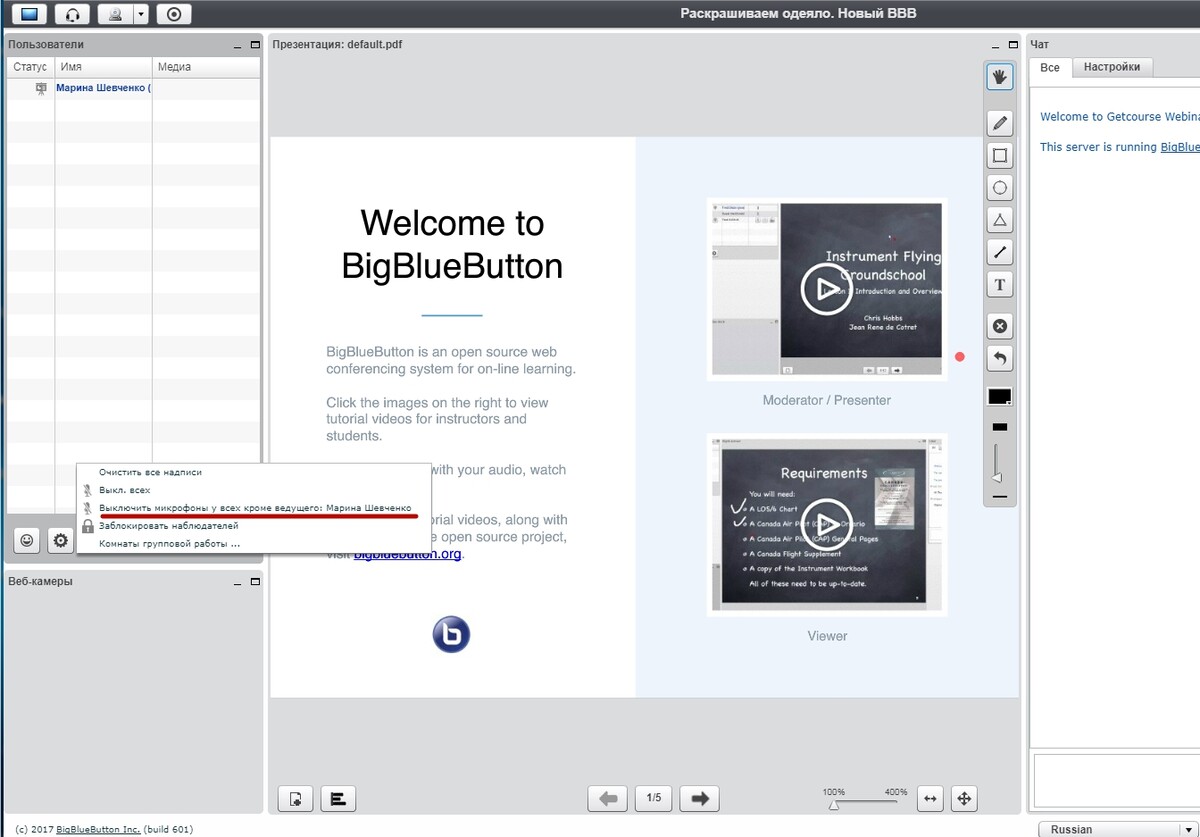Play the Moderator / Presenter tutorial video
Screen dimensions: 1200x837
click(826, 289)
